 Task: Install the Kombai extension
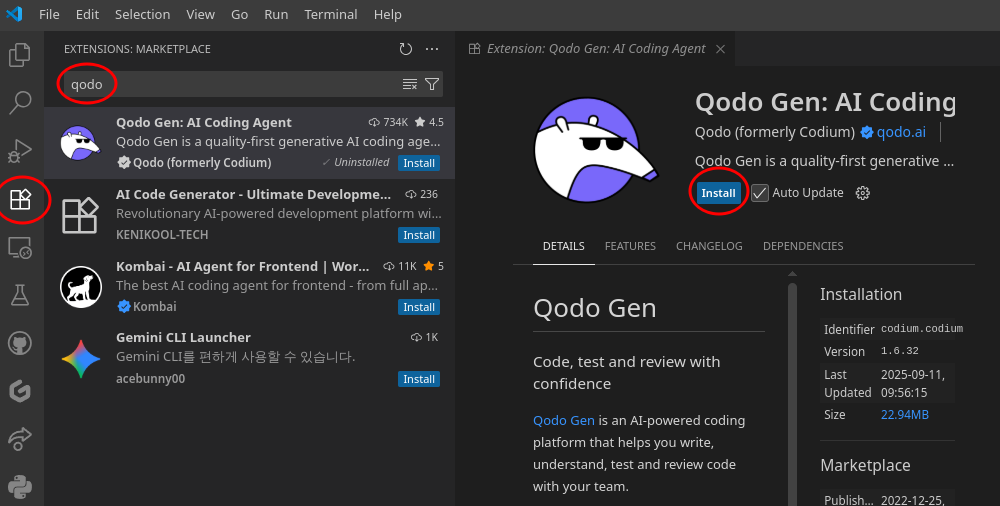[x=419, y=307]
